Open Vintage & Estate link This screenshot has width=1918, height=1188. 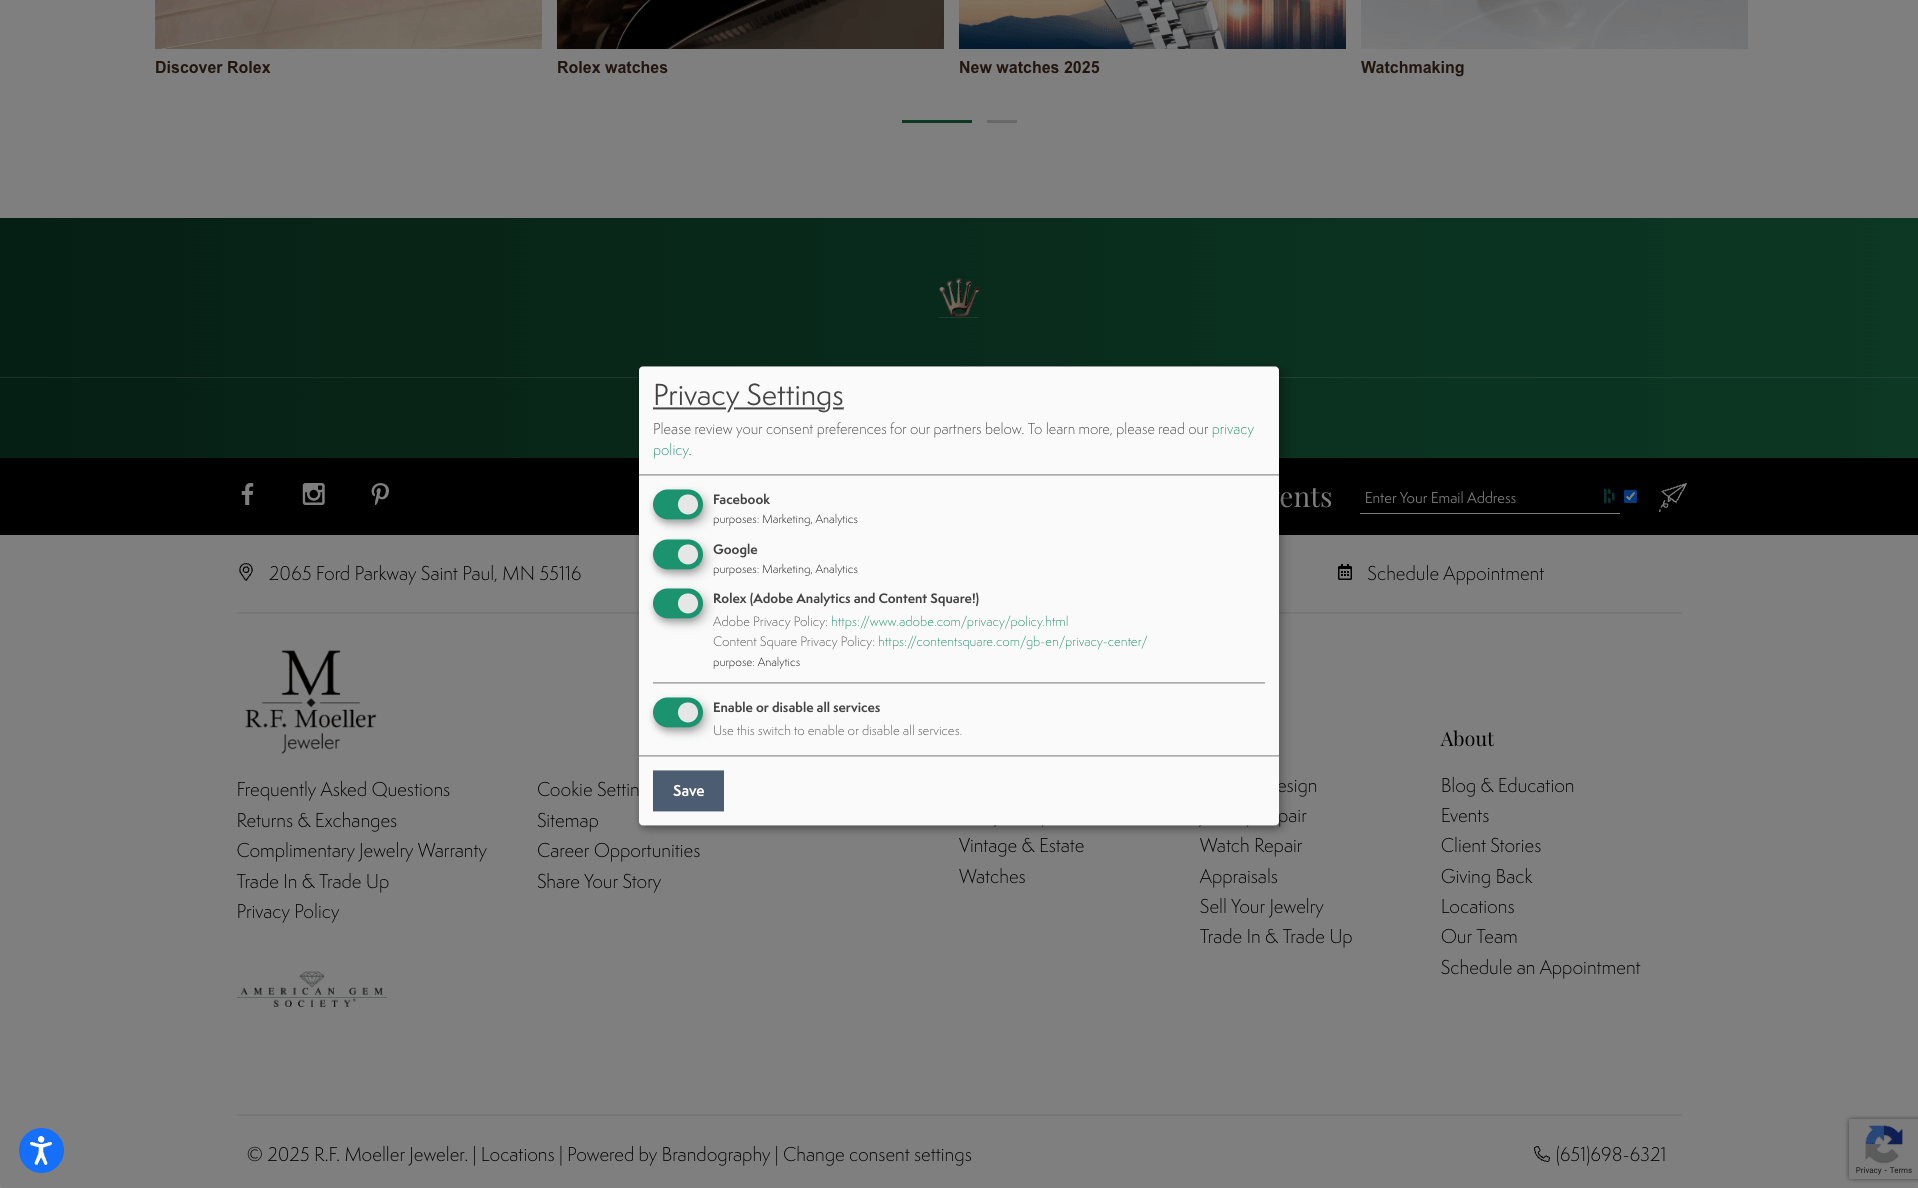pyautogui.click(x=1021, y=846)
